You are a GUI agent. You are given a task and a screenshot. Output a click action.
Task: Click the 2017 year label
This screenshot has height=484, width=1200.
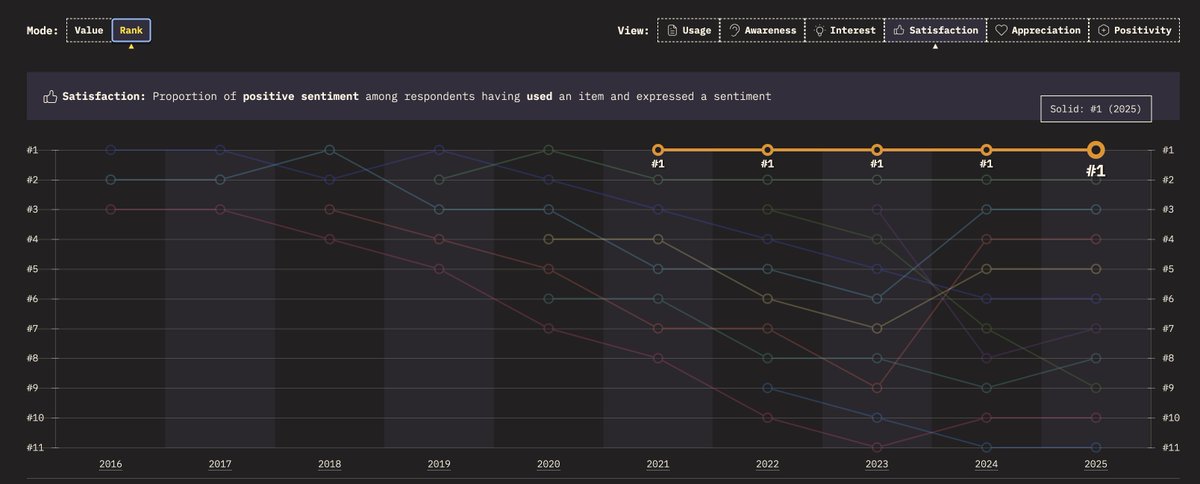pyautogui.click(x=219, y=464)
